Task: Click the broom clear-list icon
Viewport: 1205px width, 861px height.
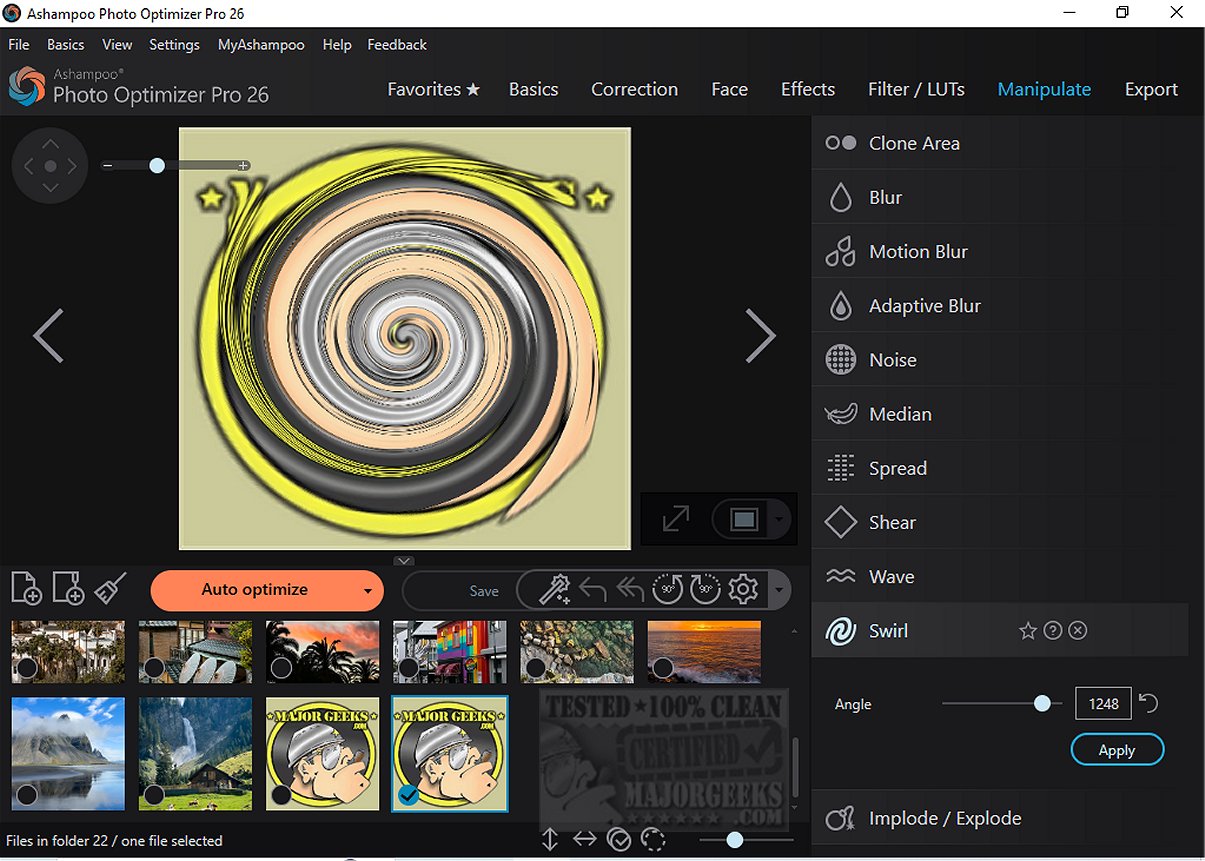Action: (x=110, y=589)
